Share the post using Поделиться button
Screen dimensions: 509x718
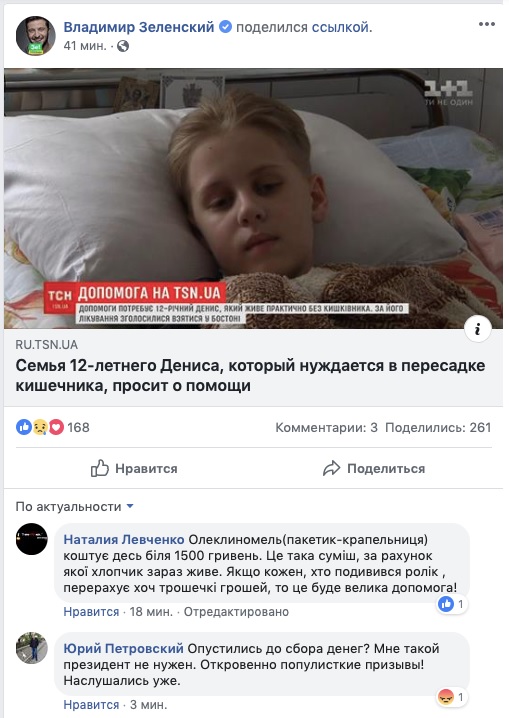tap(374, 468)
